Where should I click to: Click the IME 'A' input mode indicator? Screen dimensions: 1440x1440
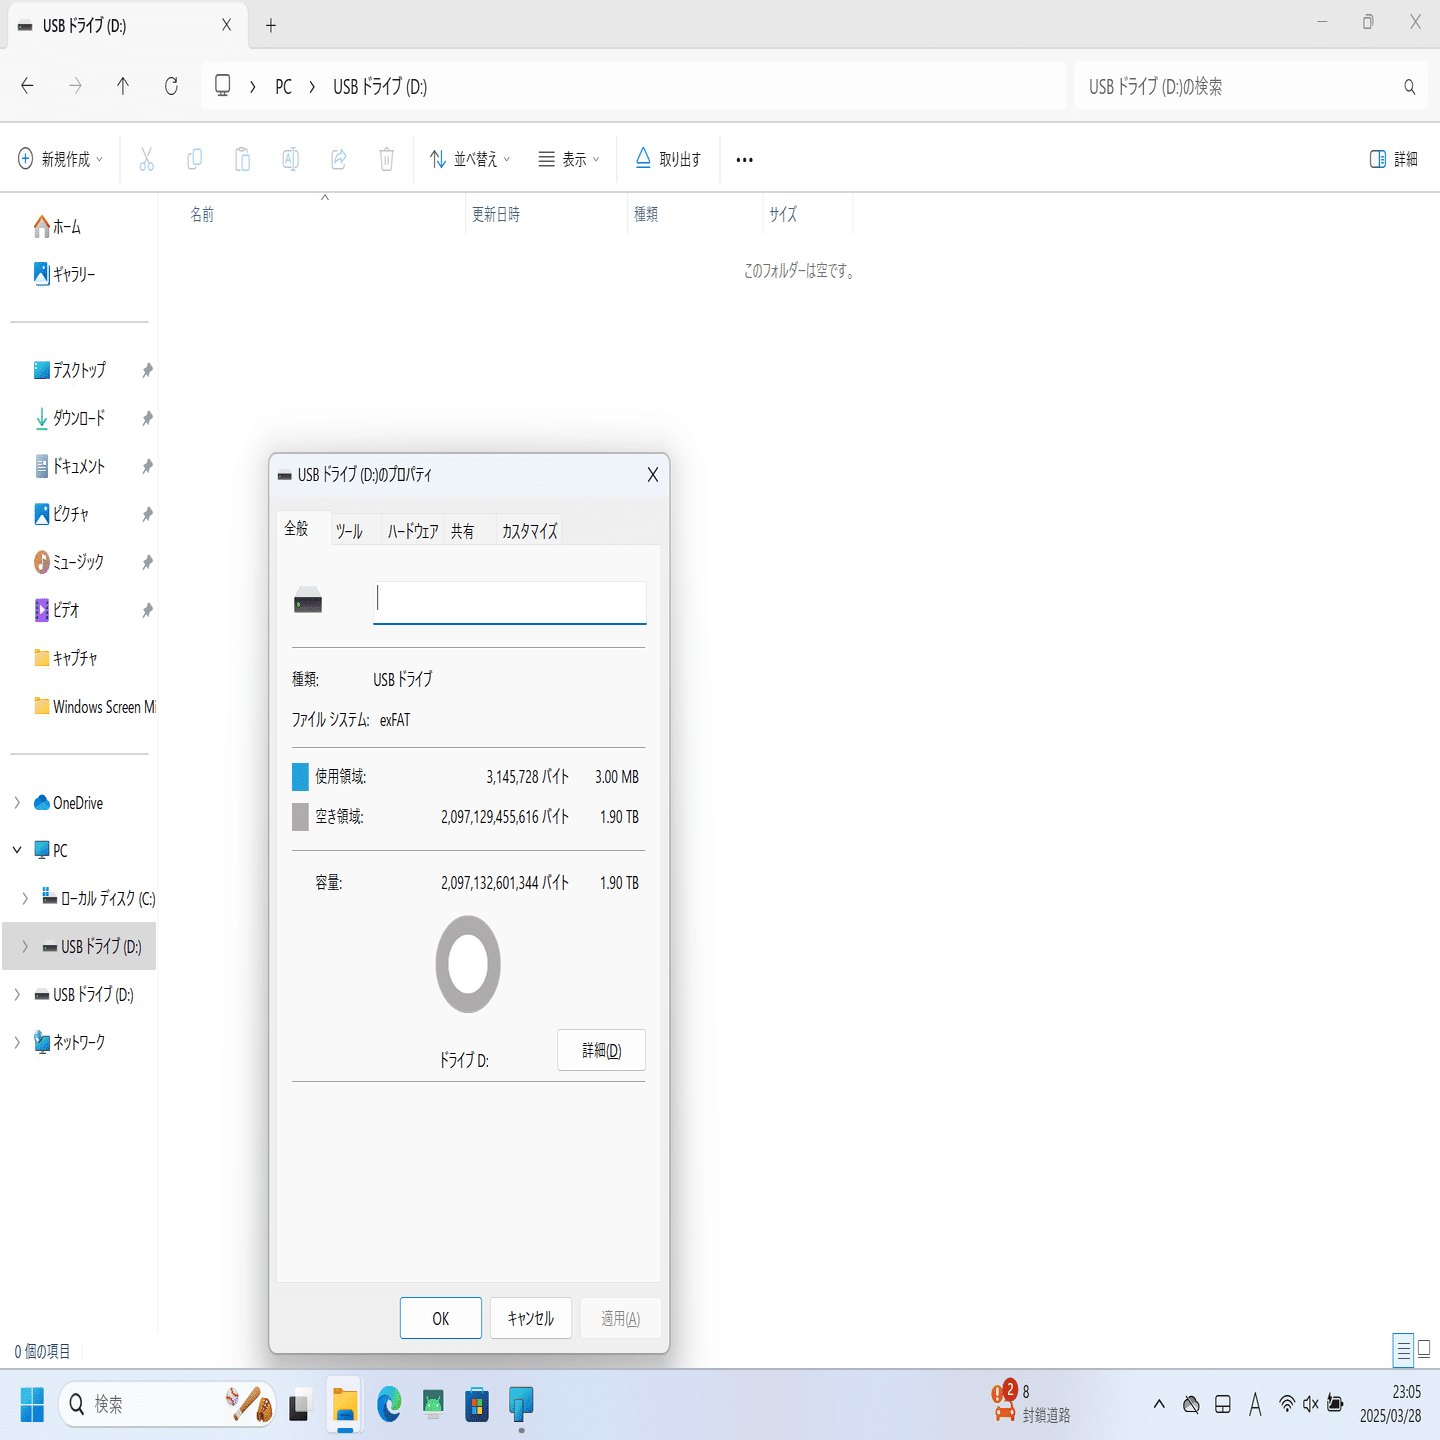pos(1255,1404)
